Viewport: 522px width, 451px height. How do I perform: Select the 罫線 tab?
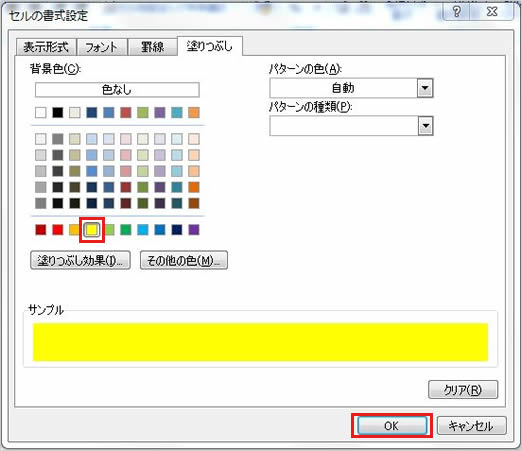152,47
